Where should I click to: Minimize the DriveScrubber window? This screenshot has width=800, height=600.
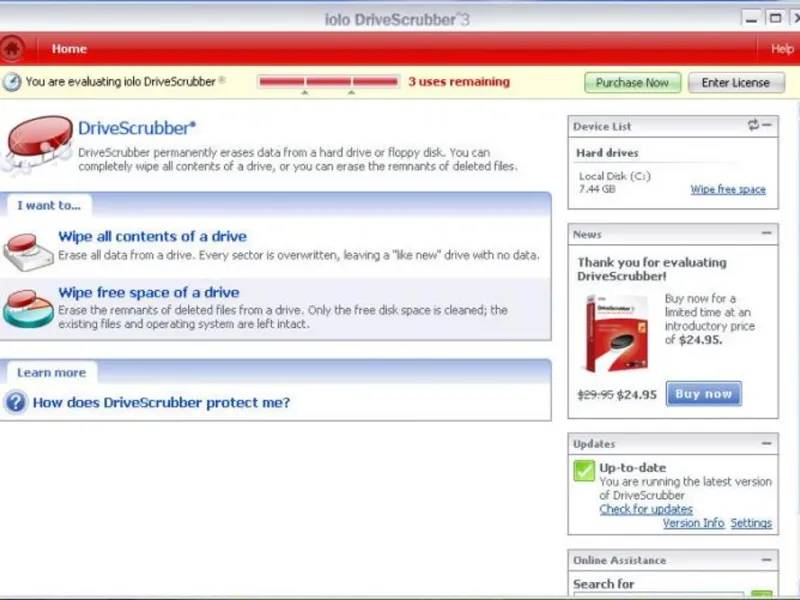[751, 19]
